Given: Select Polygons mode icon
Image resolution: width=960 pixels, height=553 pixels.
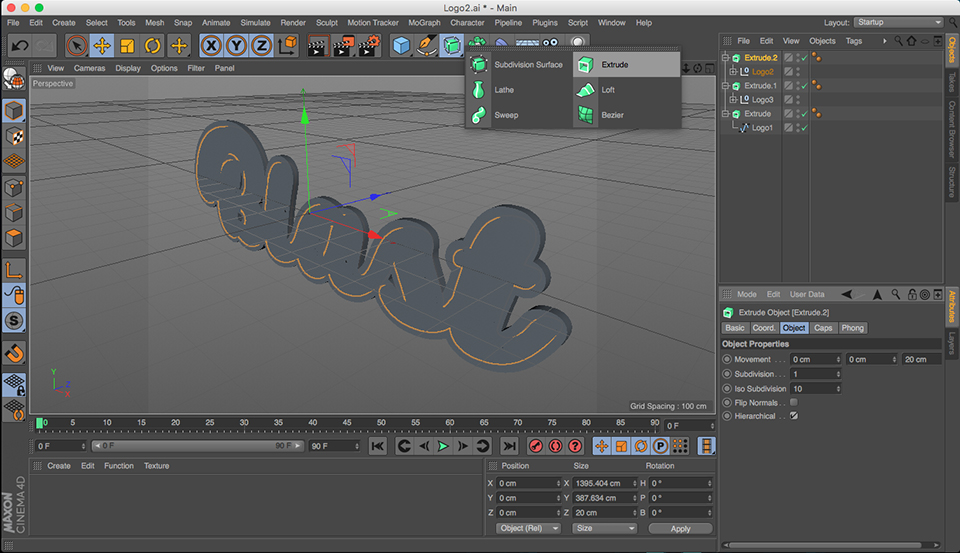Looking at the screenshot, I should [x=13, y=238].
